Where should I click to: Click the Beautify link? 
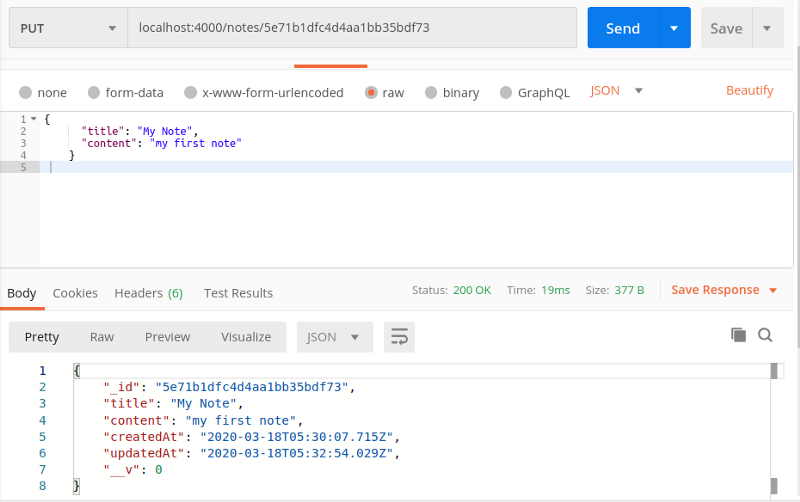pos(749,91)
